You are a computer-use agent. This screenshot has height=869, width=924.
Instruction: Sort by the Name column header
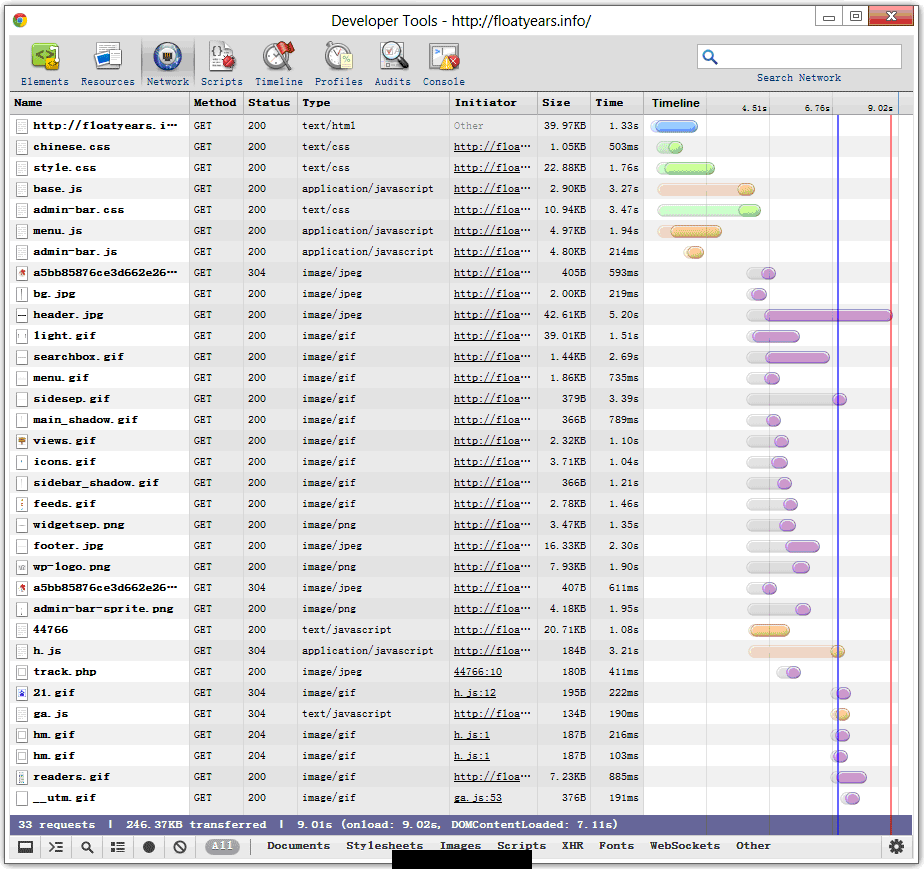pos(100,103)
